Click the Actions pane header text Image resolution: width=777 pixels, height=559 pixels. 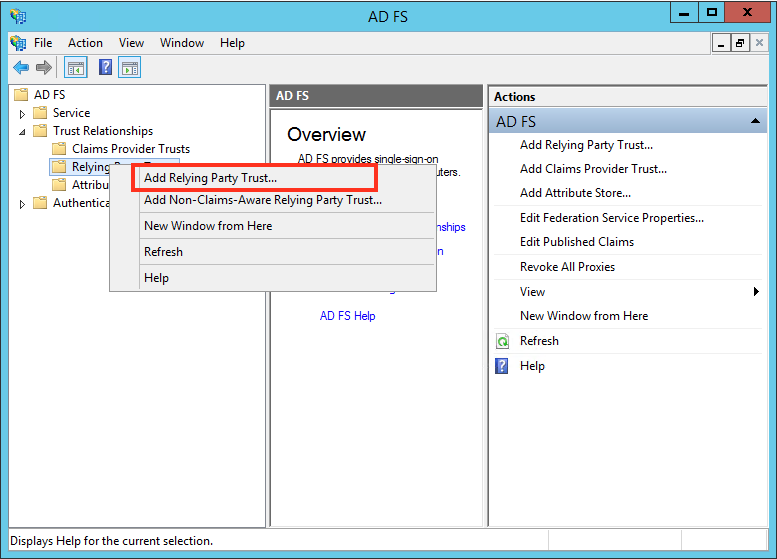tap(514, 97)
